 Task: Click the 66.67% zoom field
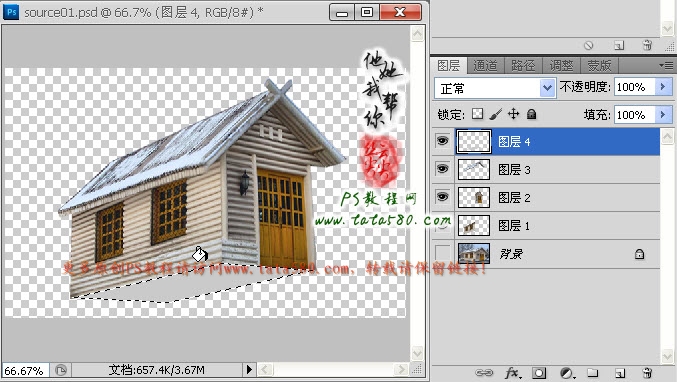click(x=25, y=370)
